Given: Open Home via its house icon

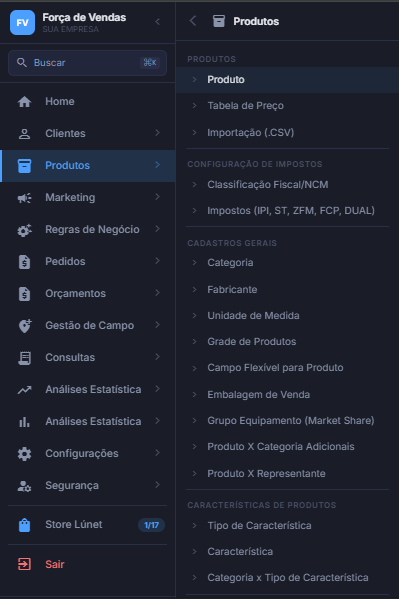Looking at the screenshot, I should (24, 102).
